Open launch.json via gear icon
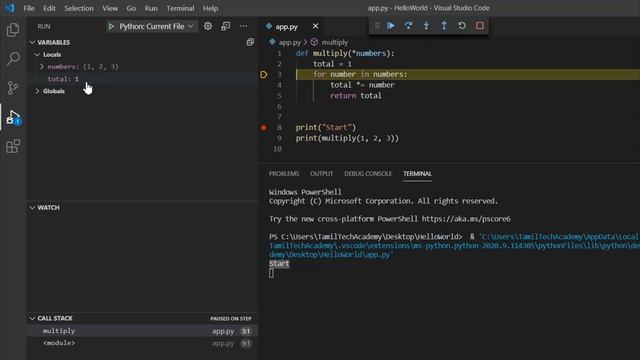Image resolution: width=640 pixels, height=360 pixels. 208,26
